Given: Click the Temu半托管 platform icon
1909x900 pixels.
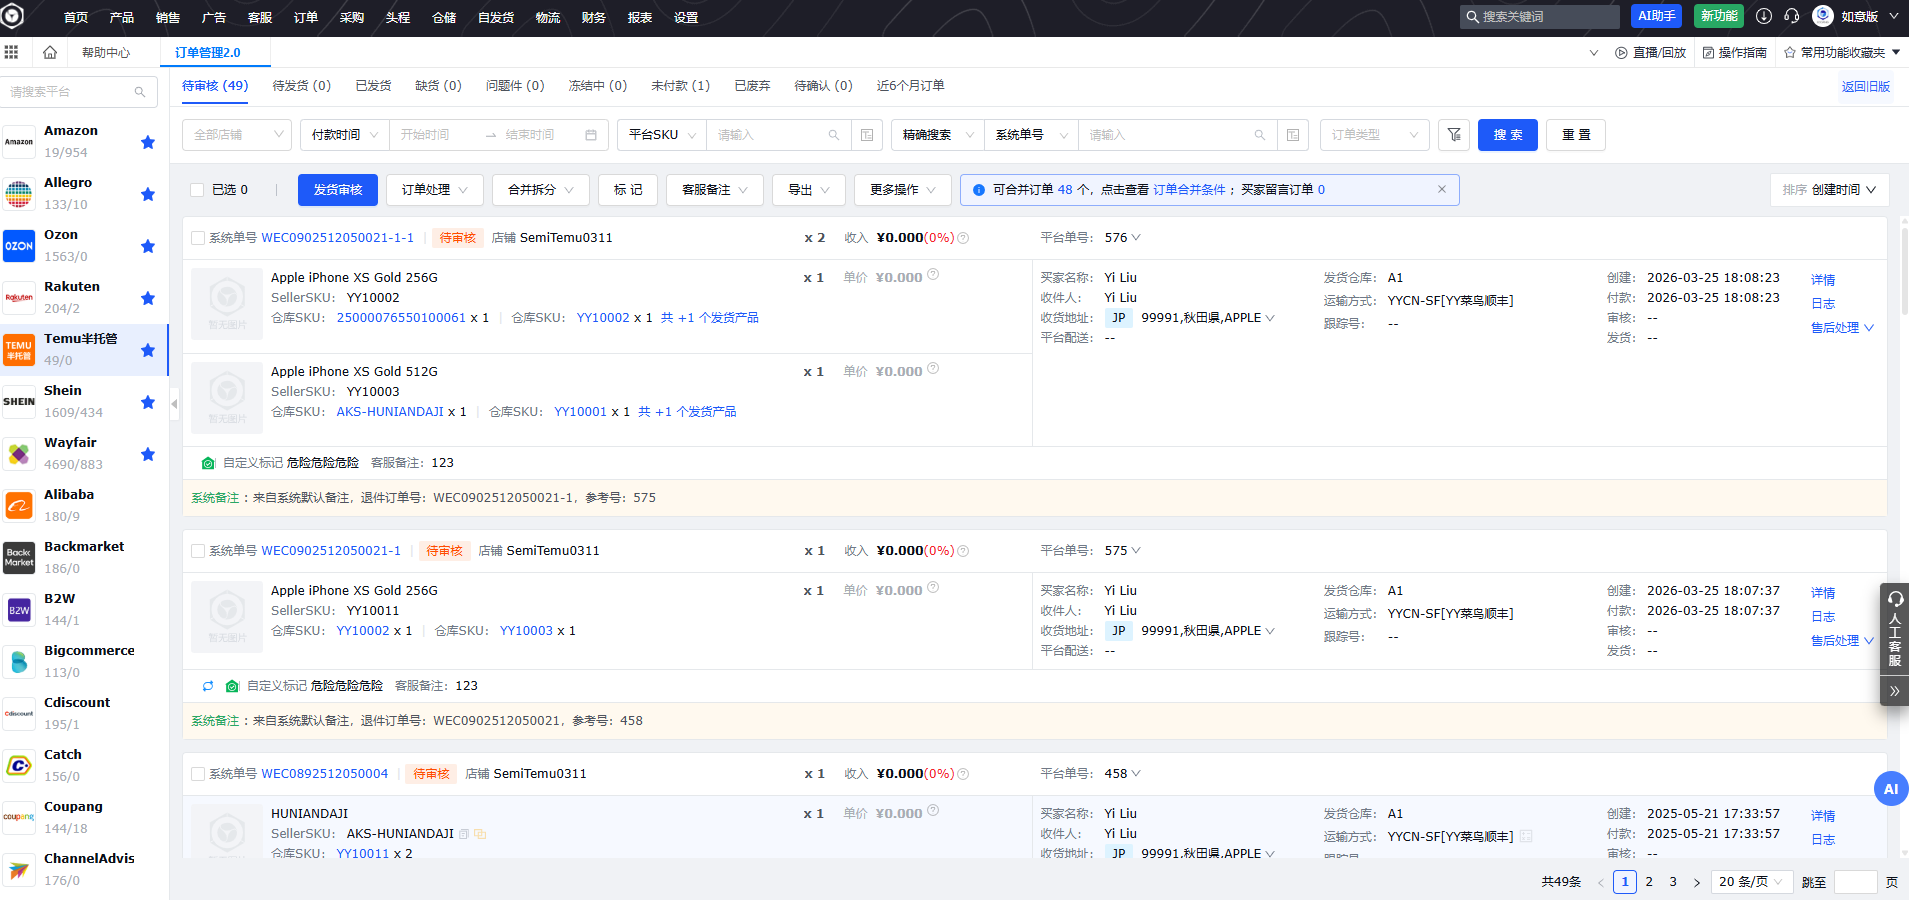Looking at the screenshot, I should (x=19, y=350).
